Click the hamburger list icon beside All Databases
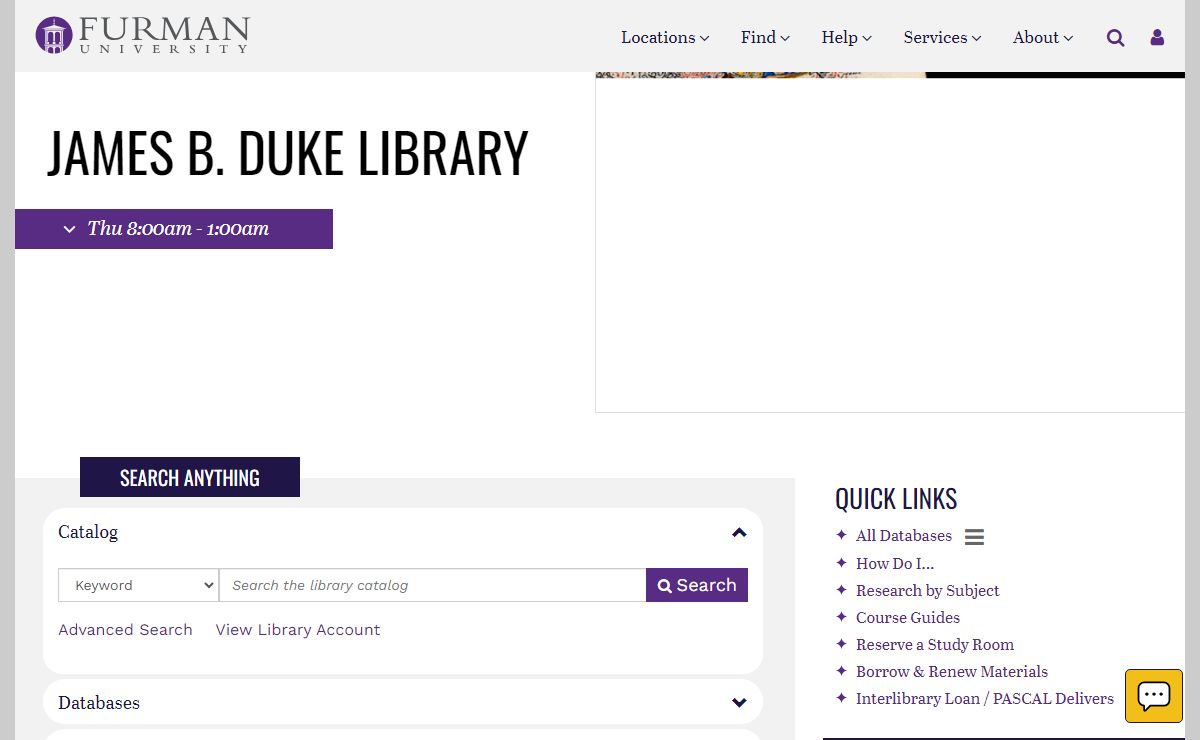This screenshot has height=740, width=1200. pyautogui.click(x=974, y=537)
